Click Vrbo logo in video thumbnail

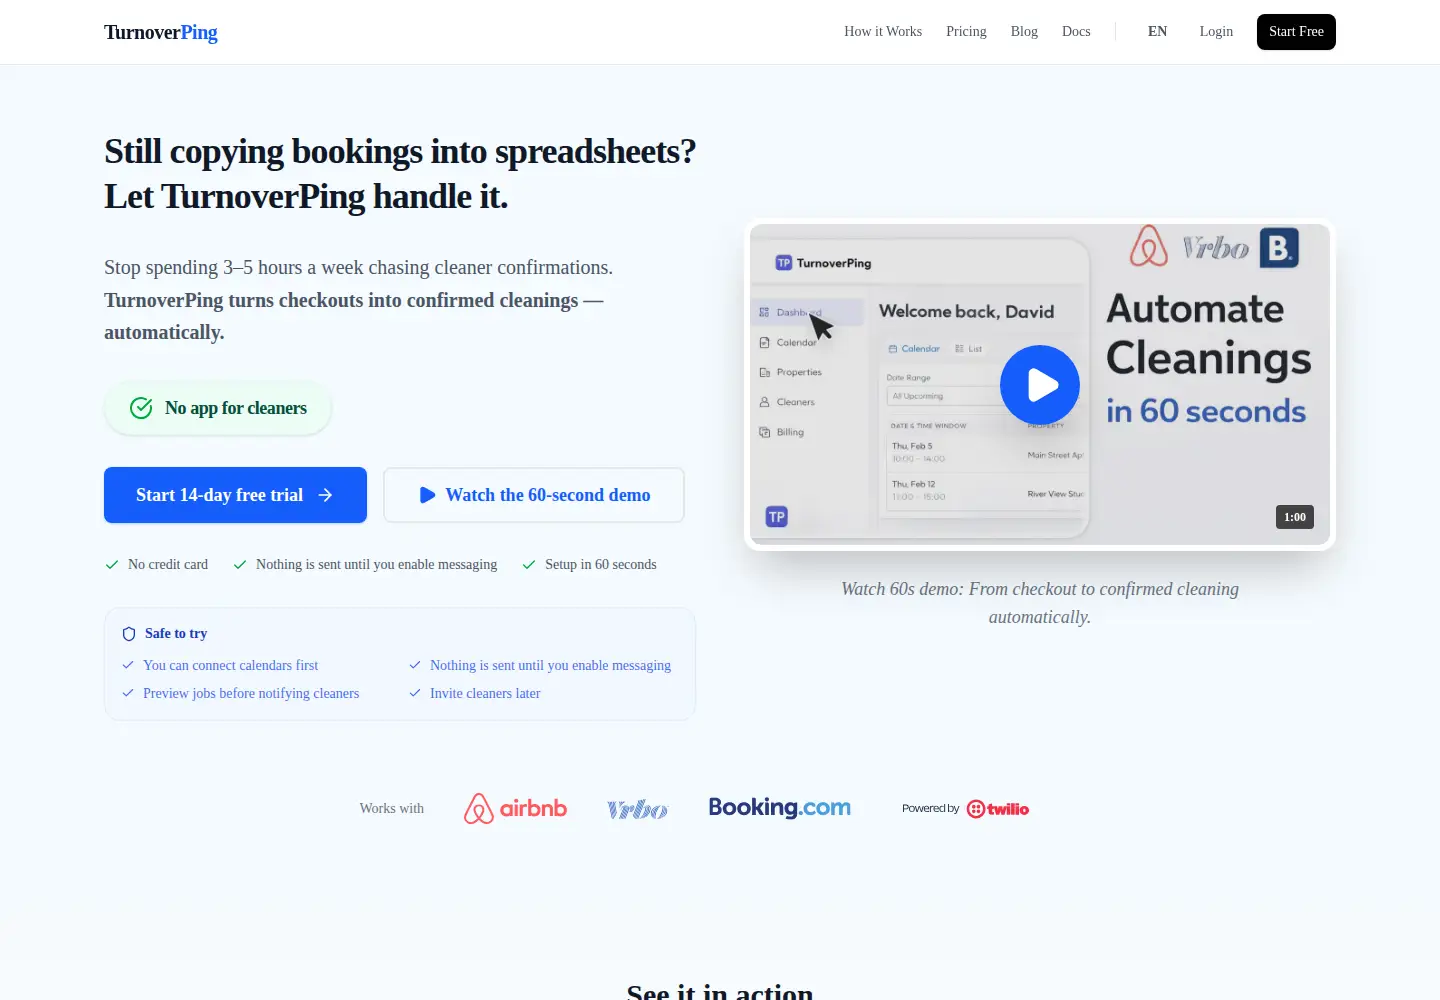click(x=1216, y=248)
